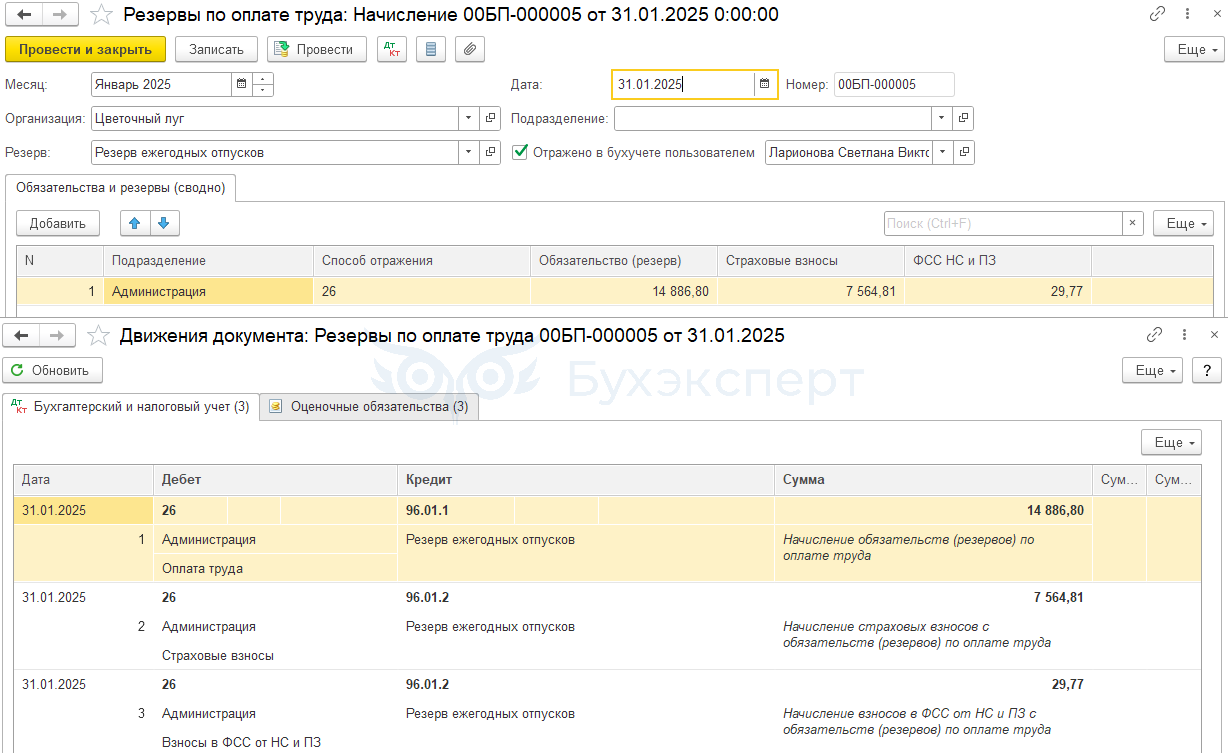Expand the Резерв dropdown list
Image resolution: width=1228 pixels, height=753 pixels.
(469, 153)
